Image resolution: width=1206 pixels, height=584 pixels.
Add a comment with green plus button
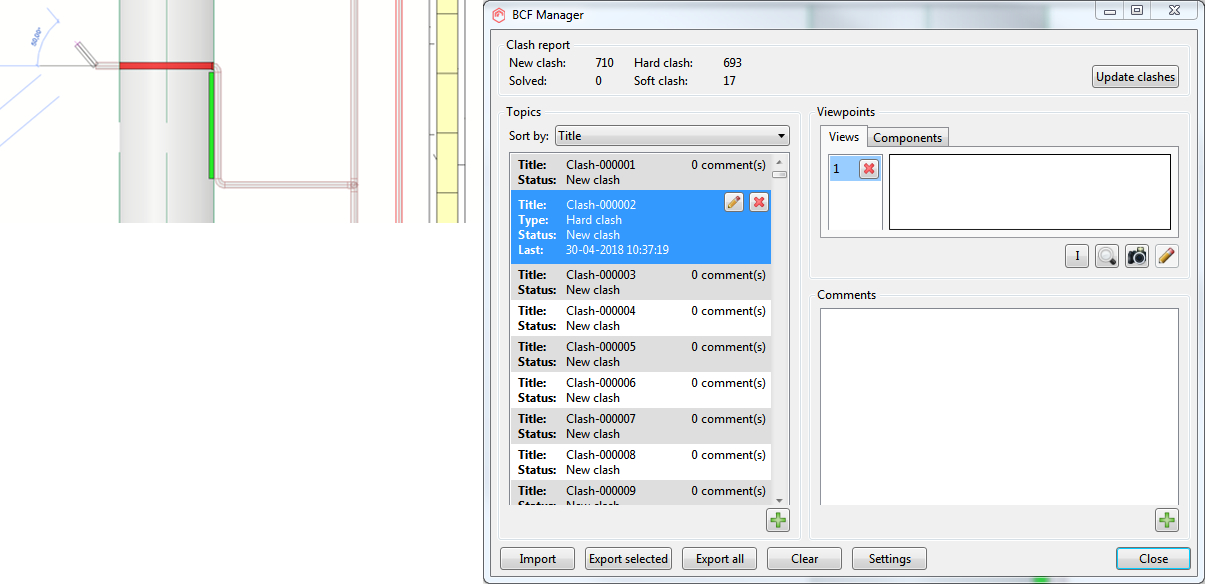tap(1167, 520)
